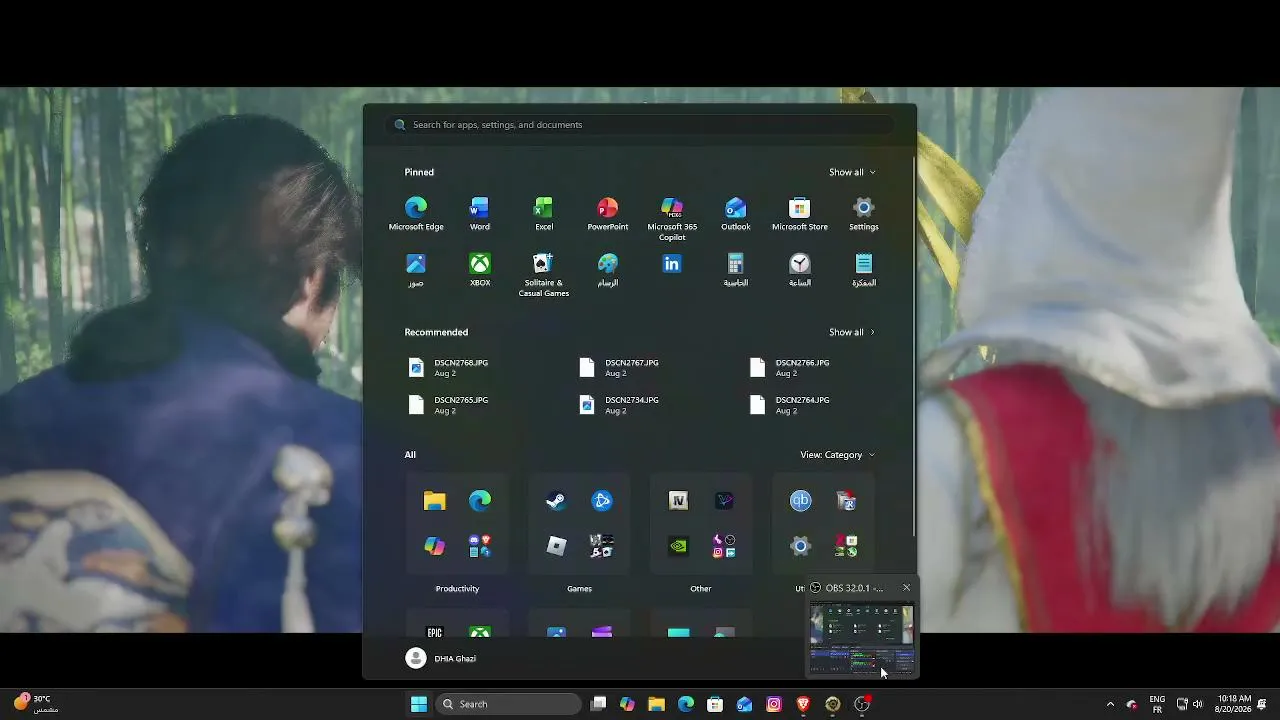Launch Steam from the Games group

(x=556, y=501)
